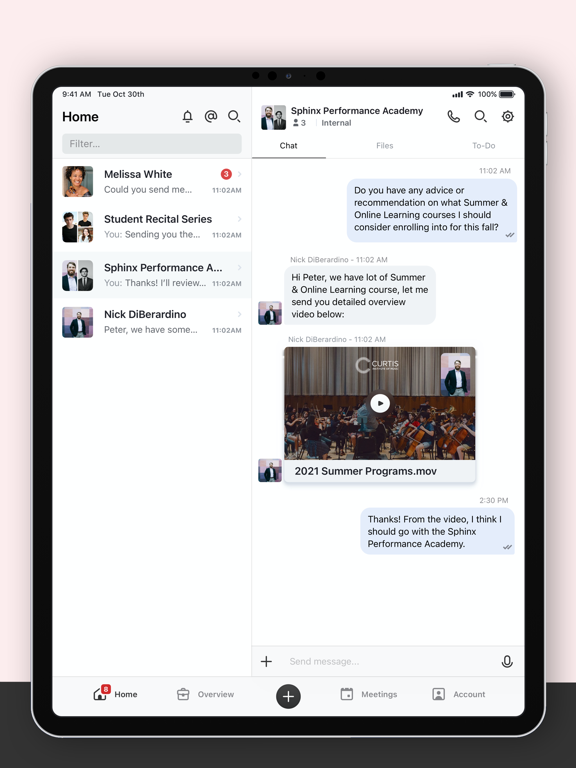576x768 pixels.
Task: Tap Nick's avatar beside the video attachment
Action: pyautogui.click(x=270, y=470)
